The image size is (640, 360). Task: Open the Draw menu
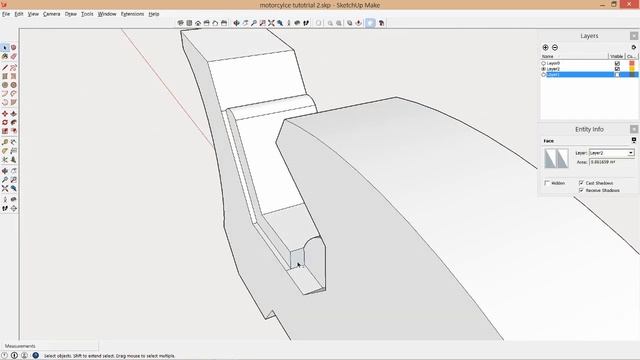tap(71, 14)
